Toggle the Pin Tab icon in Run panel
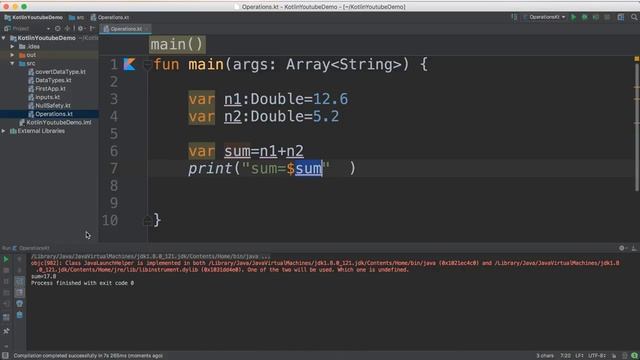The height and width of the screenshot is (360, 640). (6, 331)
